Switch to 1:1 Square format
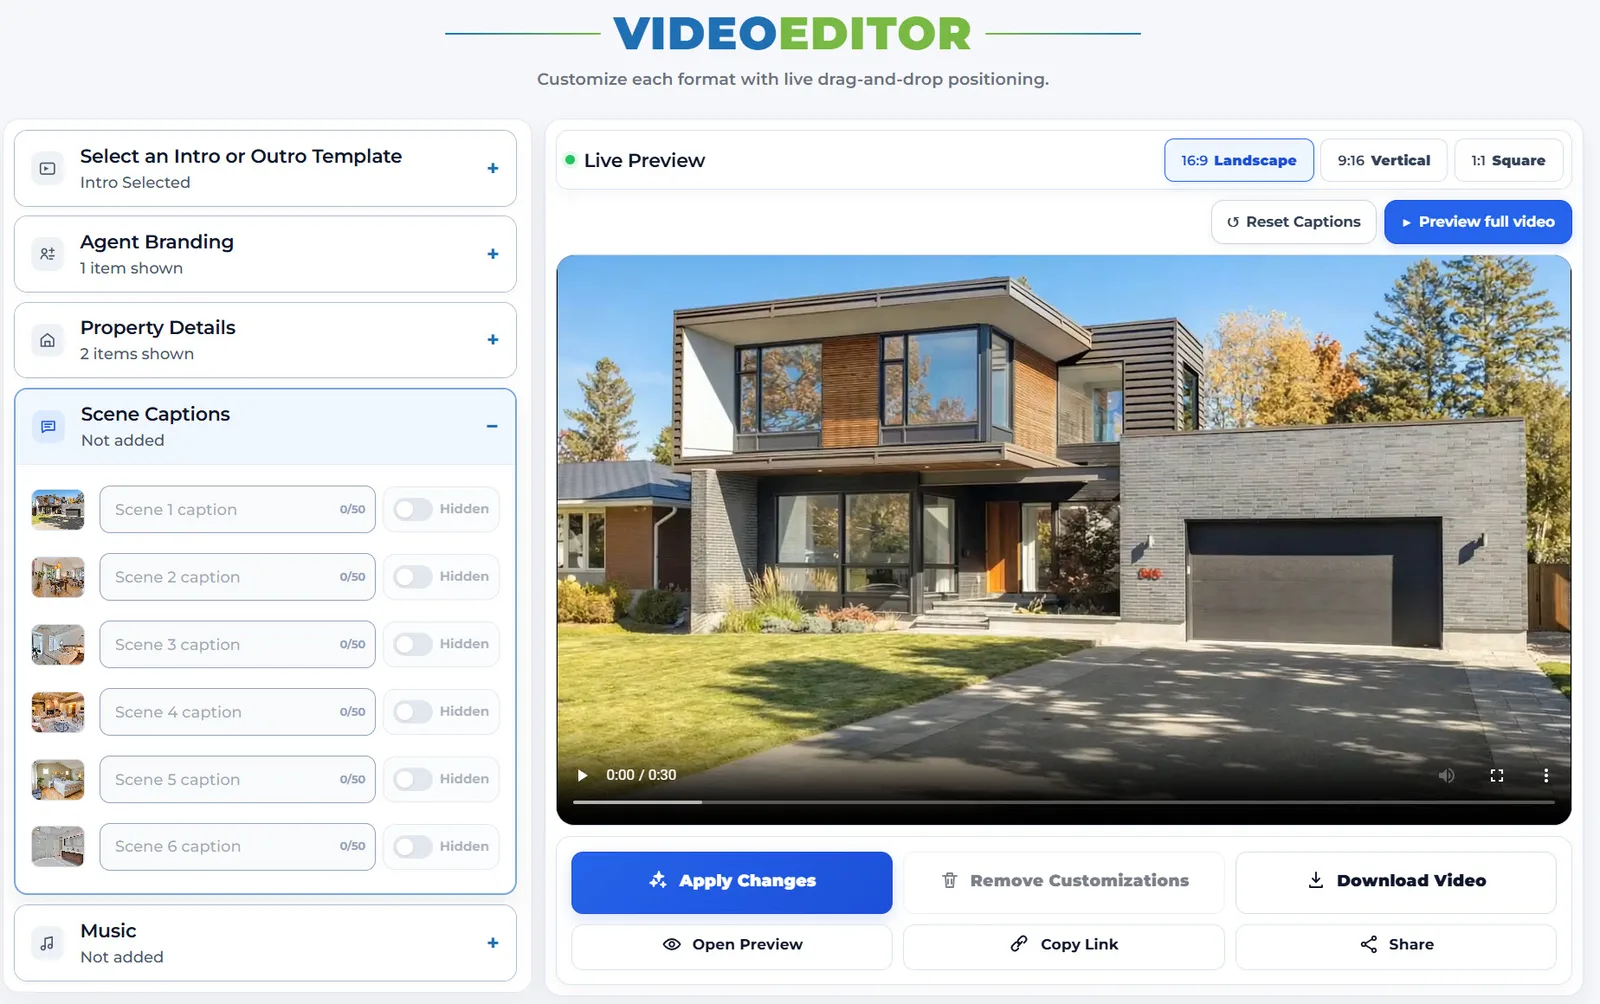The height and width of the screenshot is (1004, 1600). (1508, 160)
